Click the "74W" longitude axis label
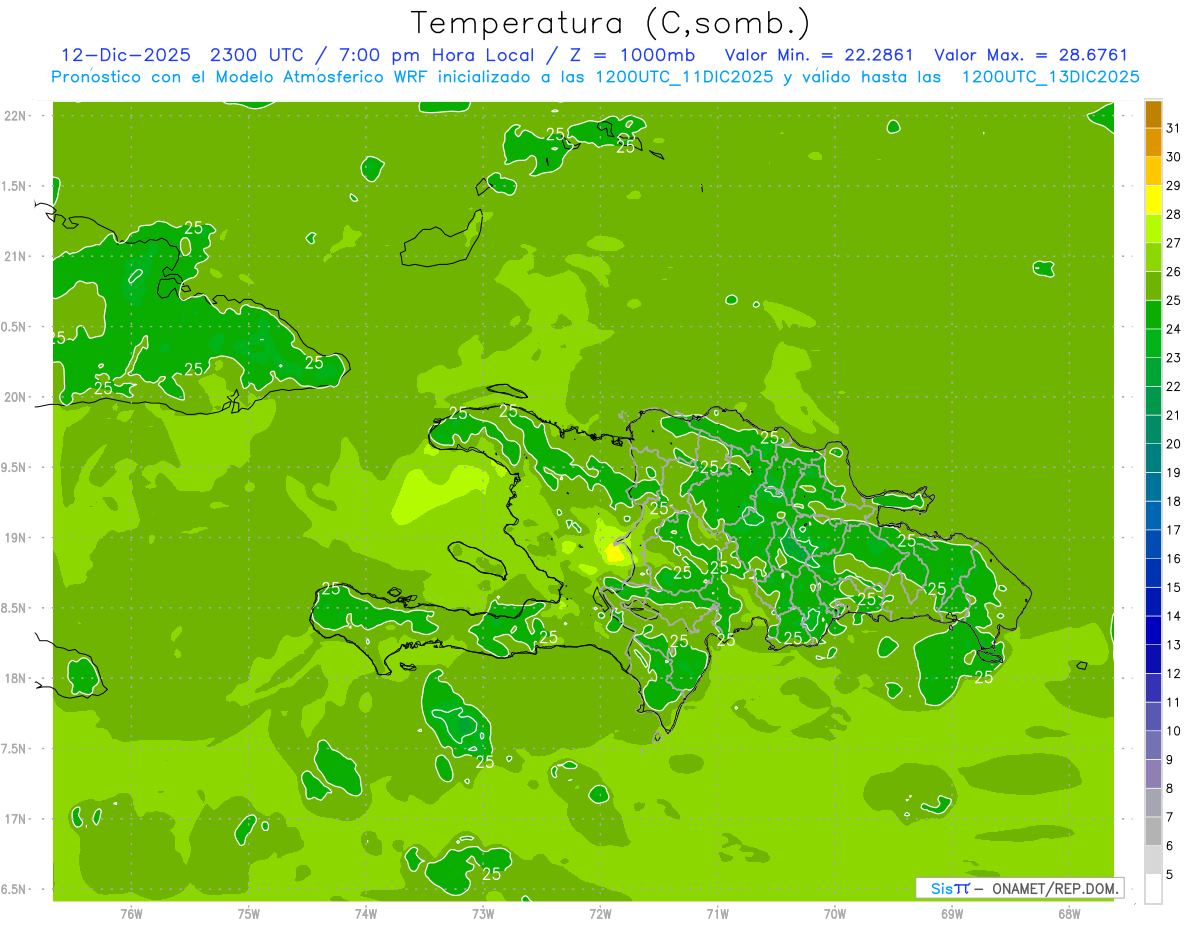Viewport: 1200px width, 927px height. point(366,913)
